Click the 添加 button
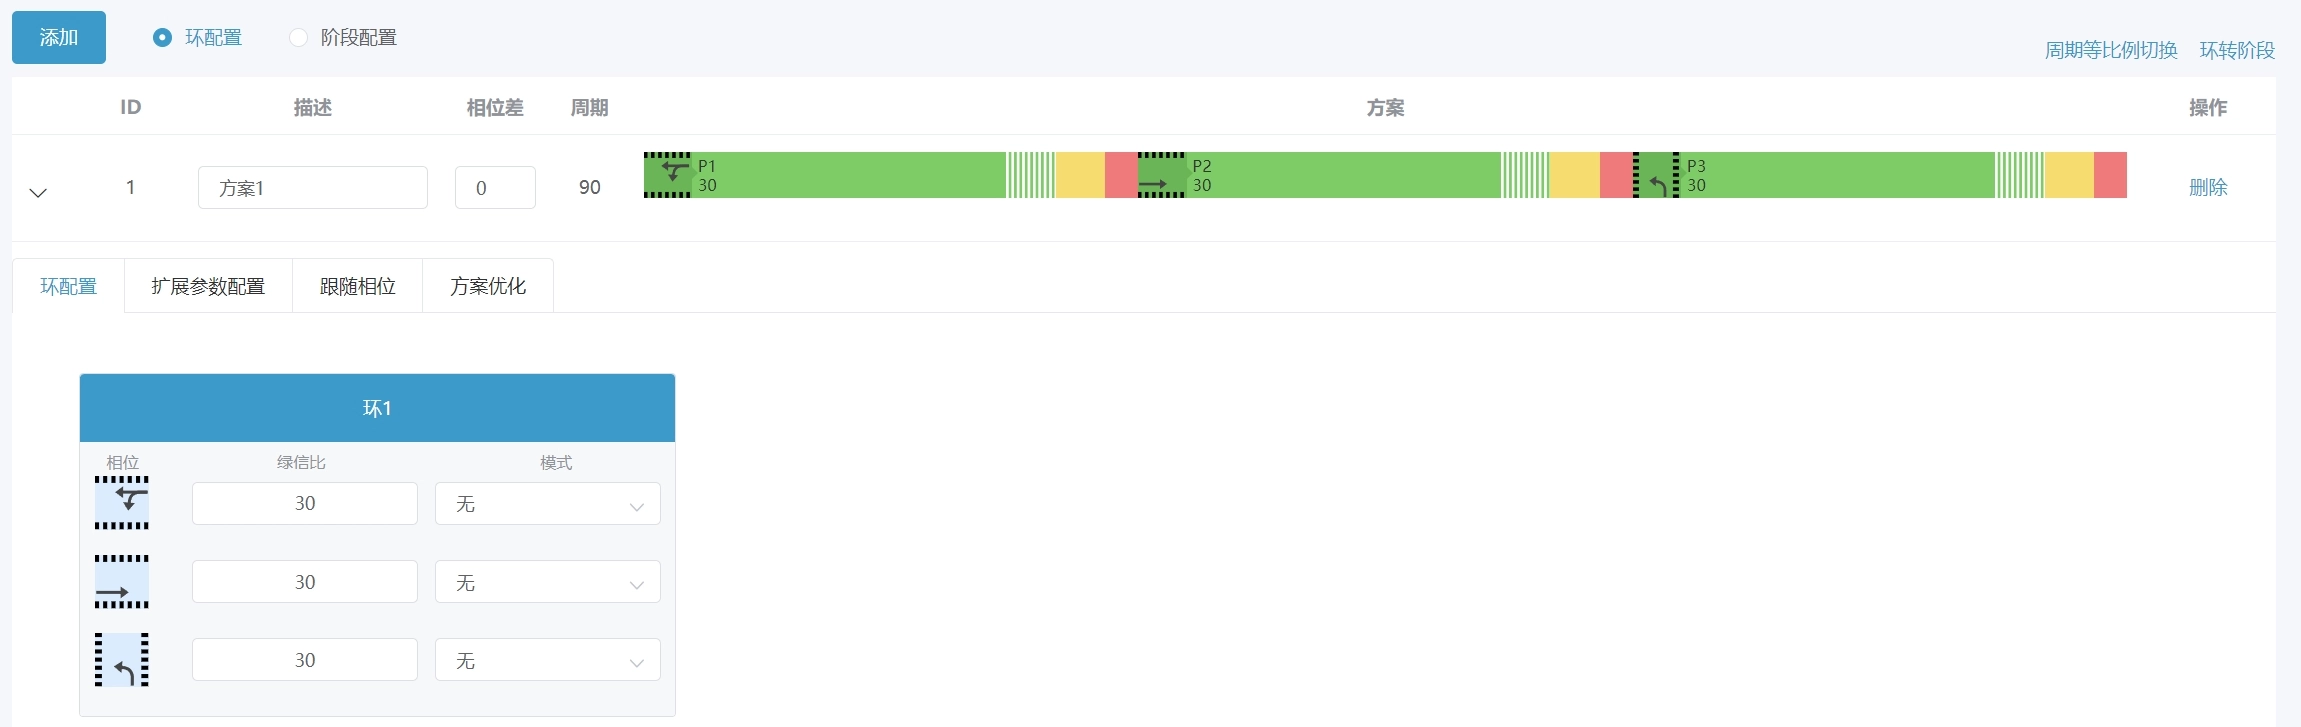 [x=59, y=38]
